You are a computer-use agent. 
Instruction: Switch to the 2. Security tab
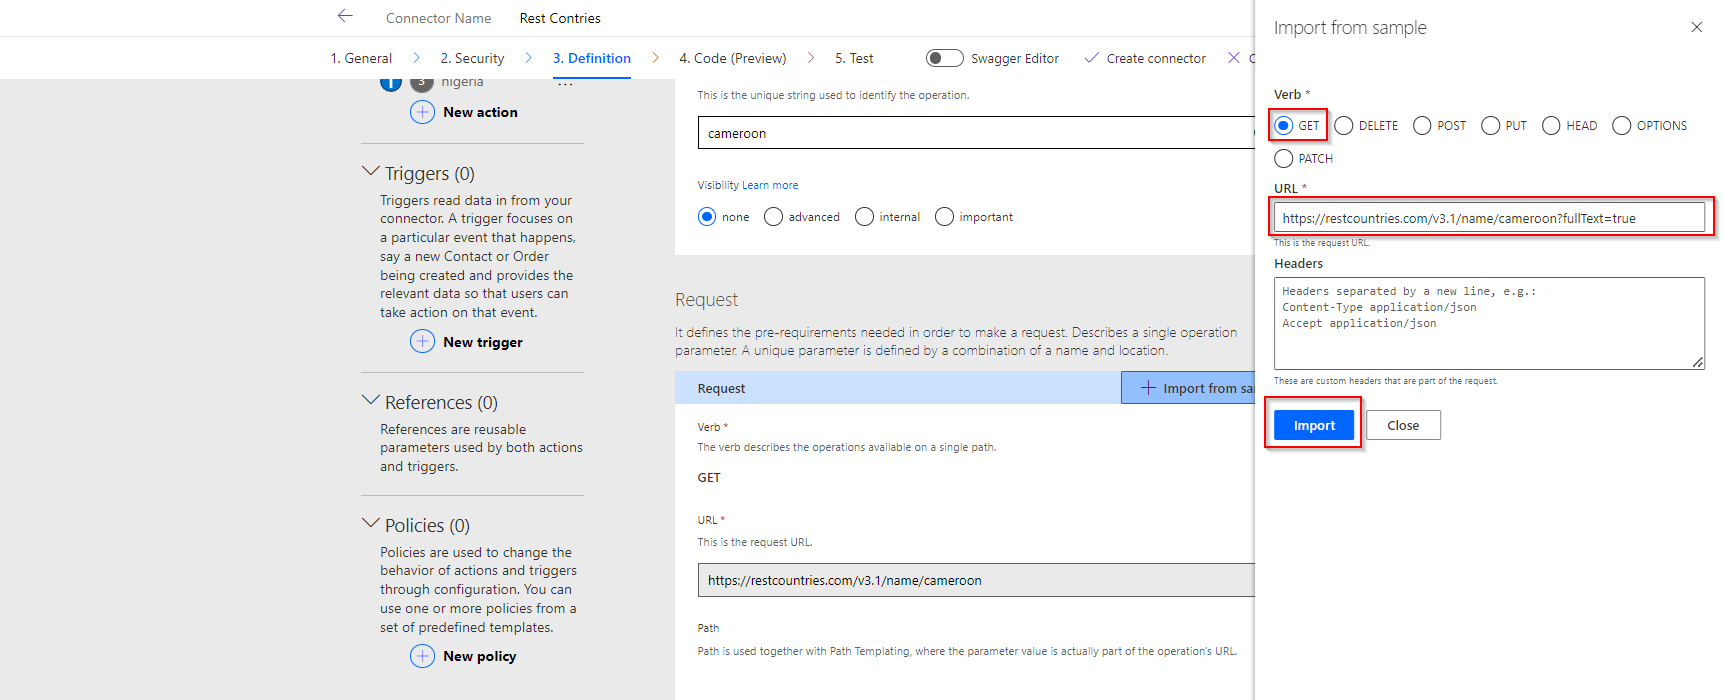(472, 58)
